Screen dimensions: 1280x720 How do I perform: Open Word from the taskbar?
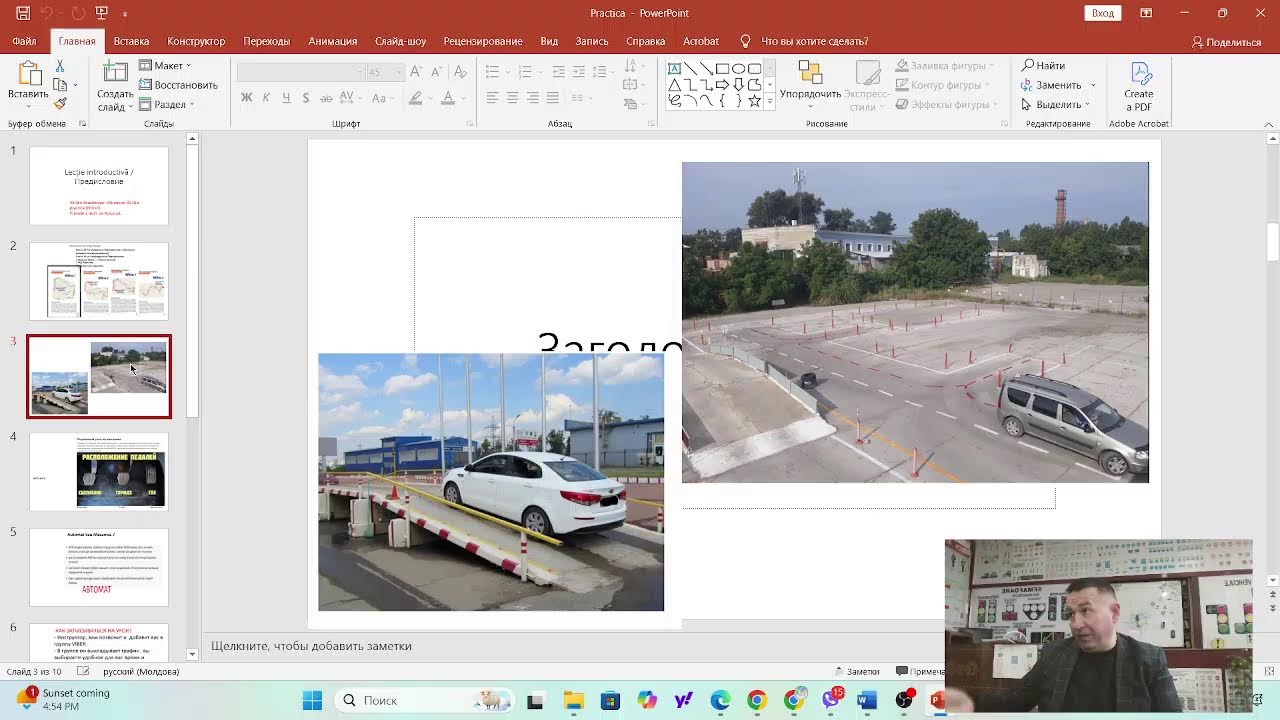tap(867, 700)
